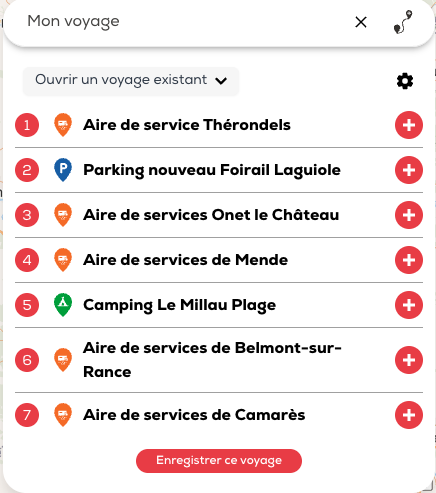Image resolution: width=436 pixels, height=493 pixels.
Task: Close the Mon voyage search with X
Action: (x=361, y=22)
